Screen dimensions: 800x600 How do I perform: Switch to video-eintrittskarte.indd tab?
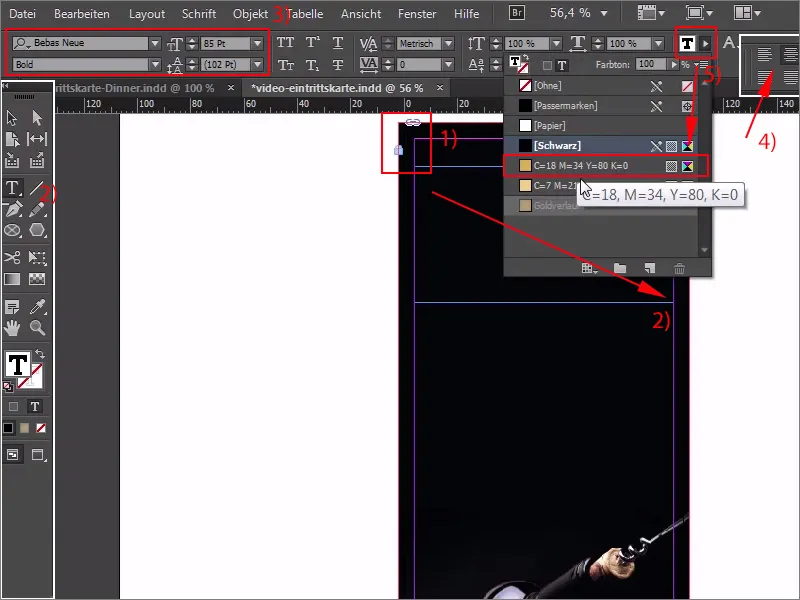pyautogui.click(x=337, y=88)
